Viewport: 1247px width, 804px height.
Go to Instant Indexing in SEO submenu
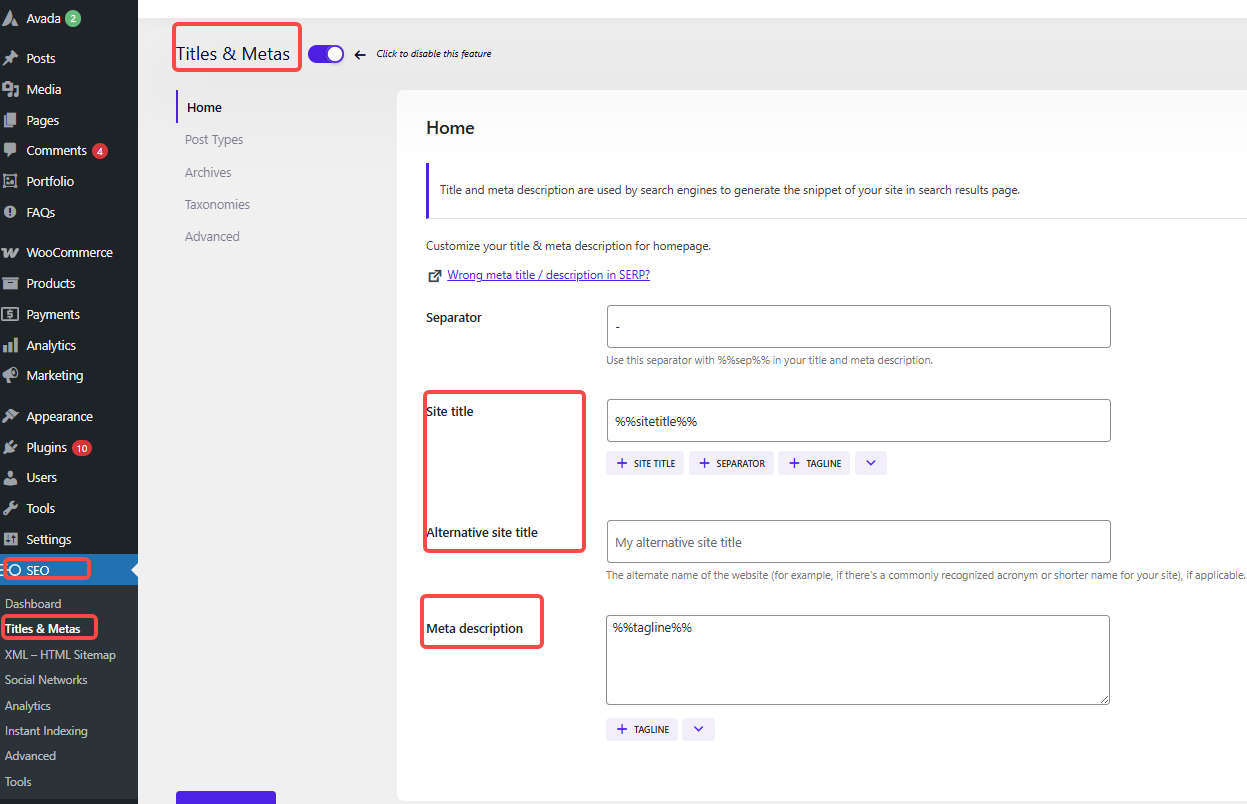pyautogui.click(x=46, y=731)
